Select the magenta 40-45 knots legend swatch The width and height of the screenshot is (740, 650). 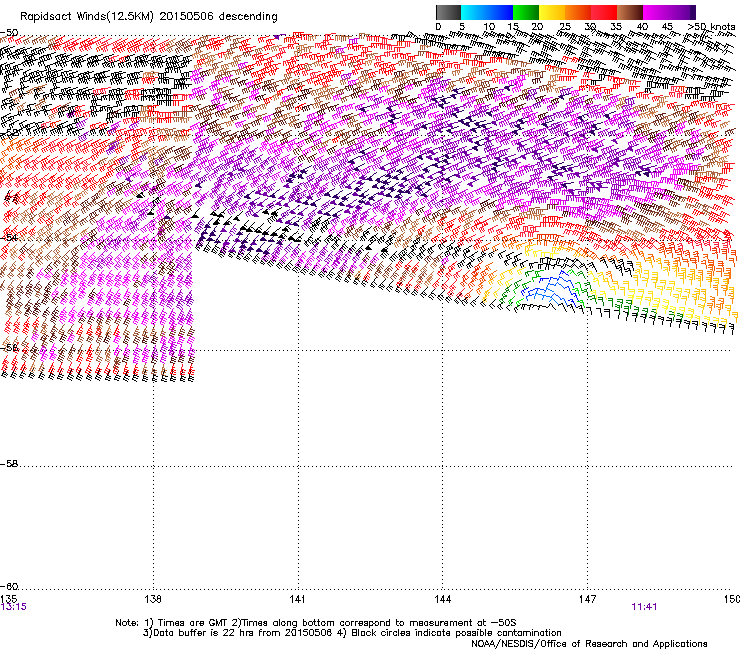click(656, 12)
